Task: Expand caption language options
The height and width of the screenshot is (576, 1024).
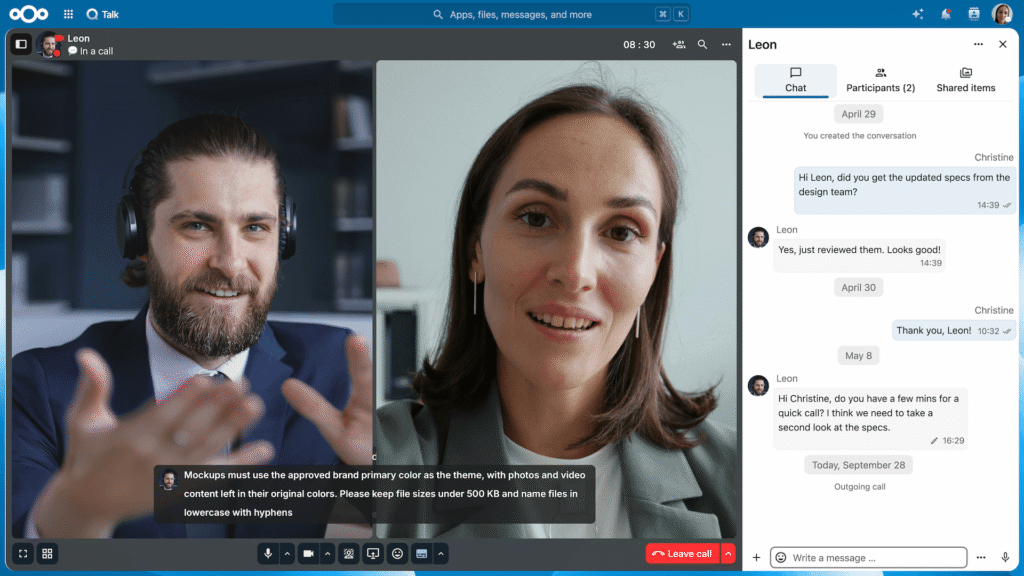Action: coord(441,554)
